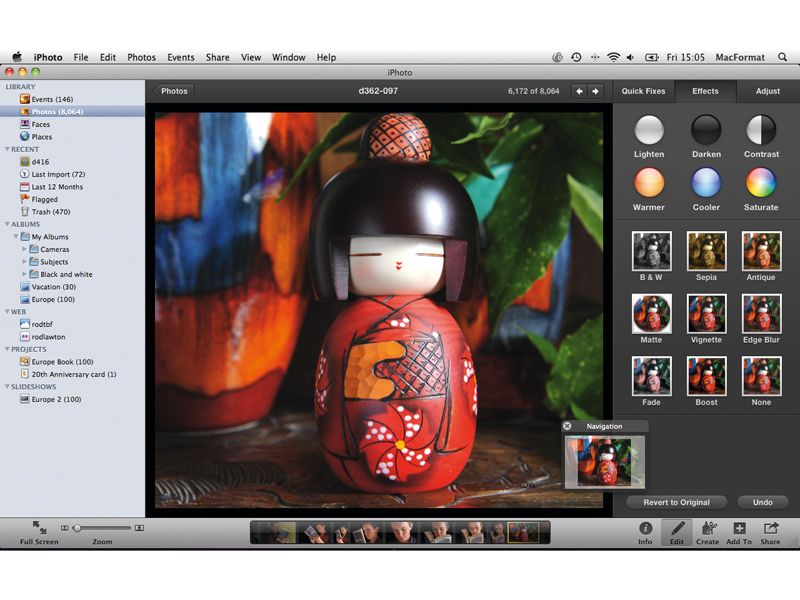Open the Share toolbar icon
The height and width of the screenshot is (600, 800).
click(770, 529)
